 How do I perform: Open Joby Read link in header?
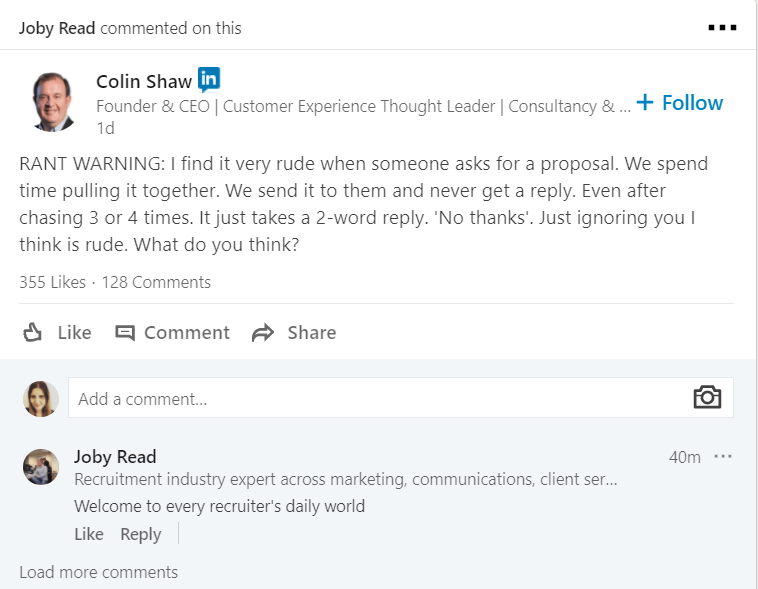click(57, 28)
